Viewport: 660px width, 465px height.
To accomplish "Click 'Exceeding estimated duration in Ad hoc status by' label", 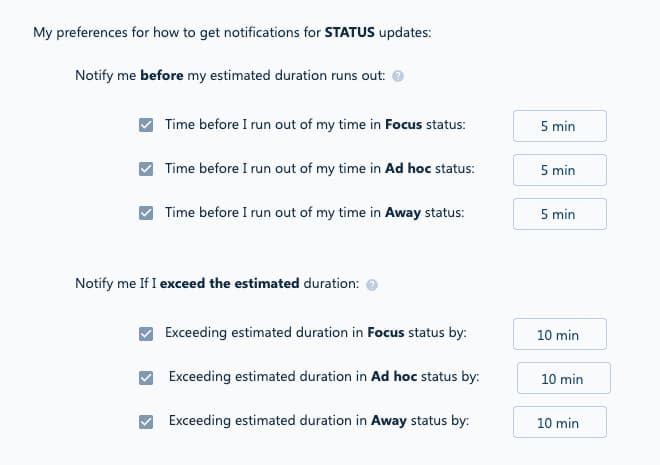I will coord(324,377).
